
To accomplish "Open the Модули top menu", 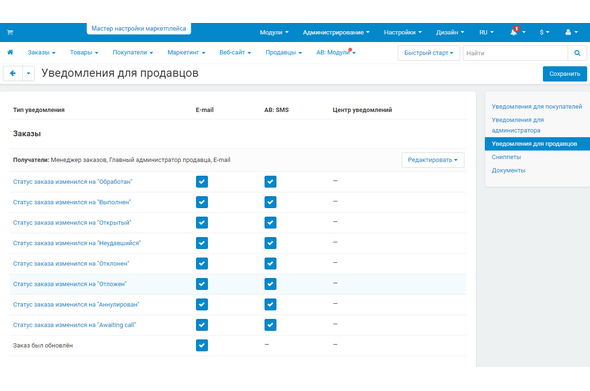I will [274, 32].
